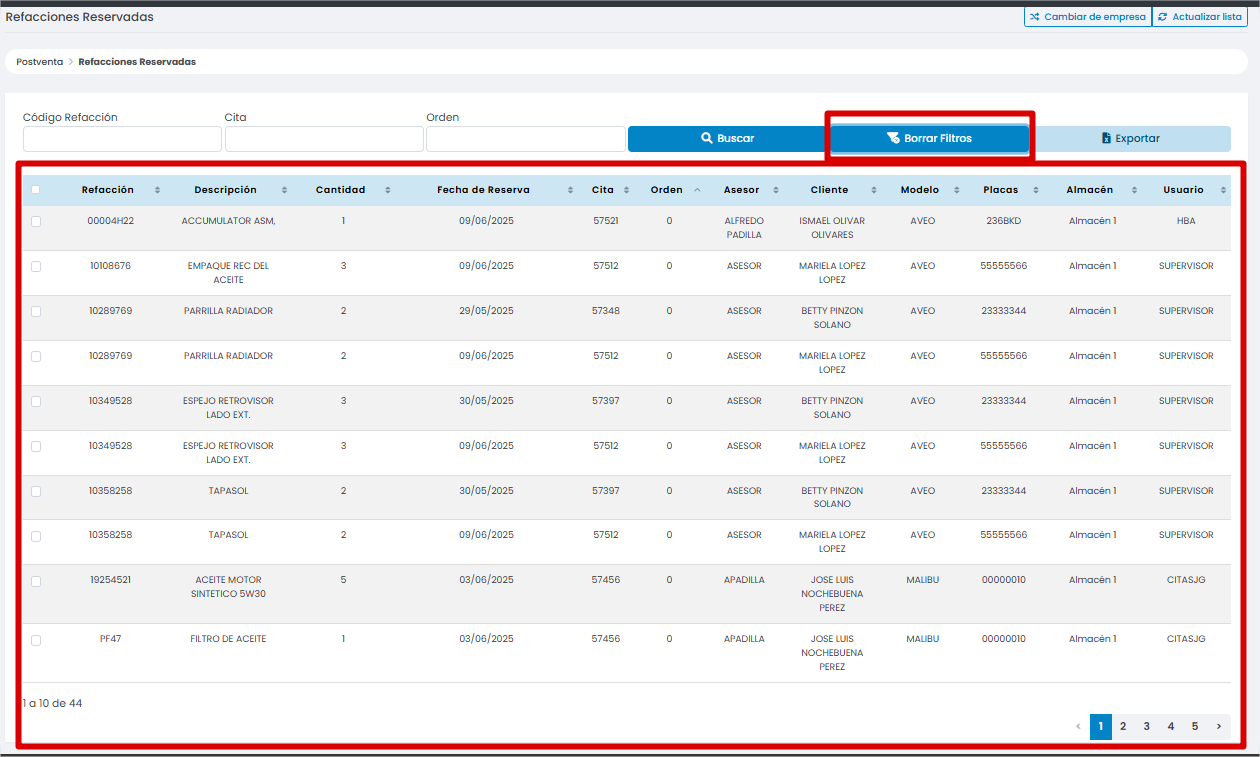Go to pagination page 3
Screen dimensions: 1260x757
coord(1147,727)
